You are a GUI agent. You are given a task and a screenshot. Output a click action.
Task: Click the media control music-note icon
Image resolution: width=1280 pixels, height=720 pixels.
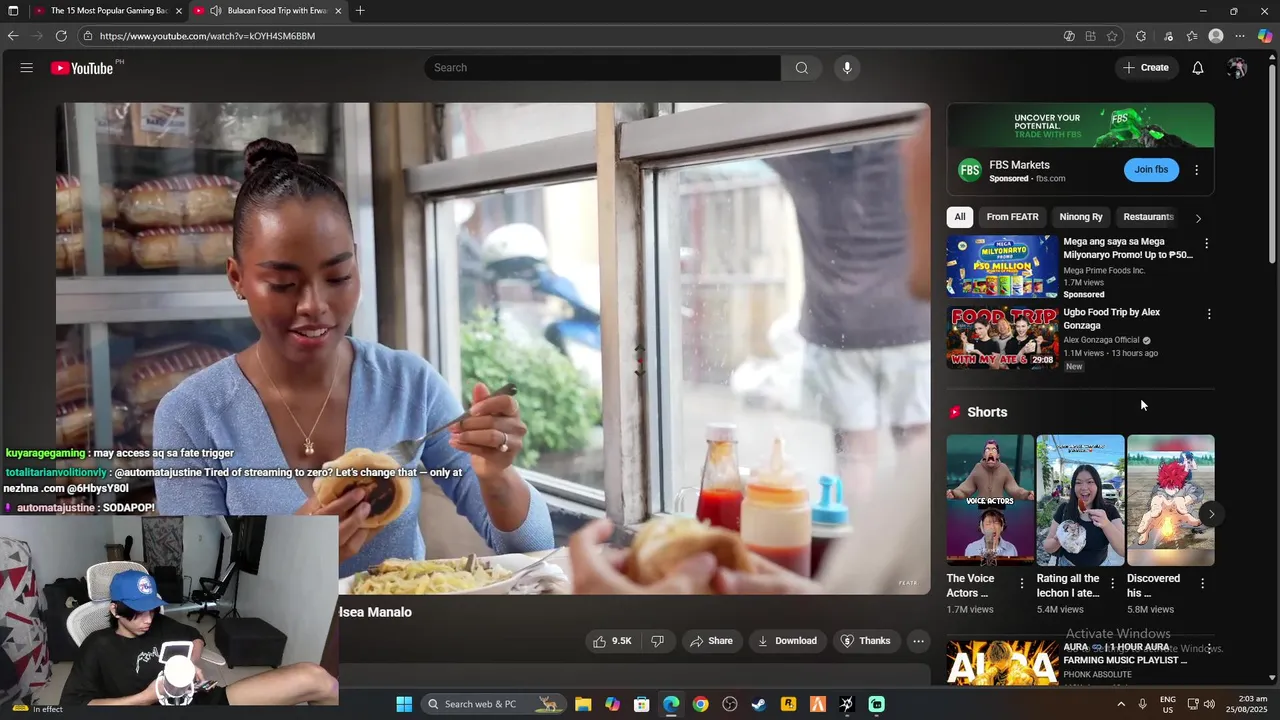tap(1168, 36)
